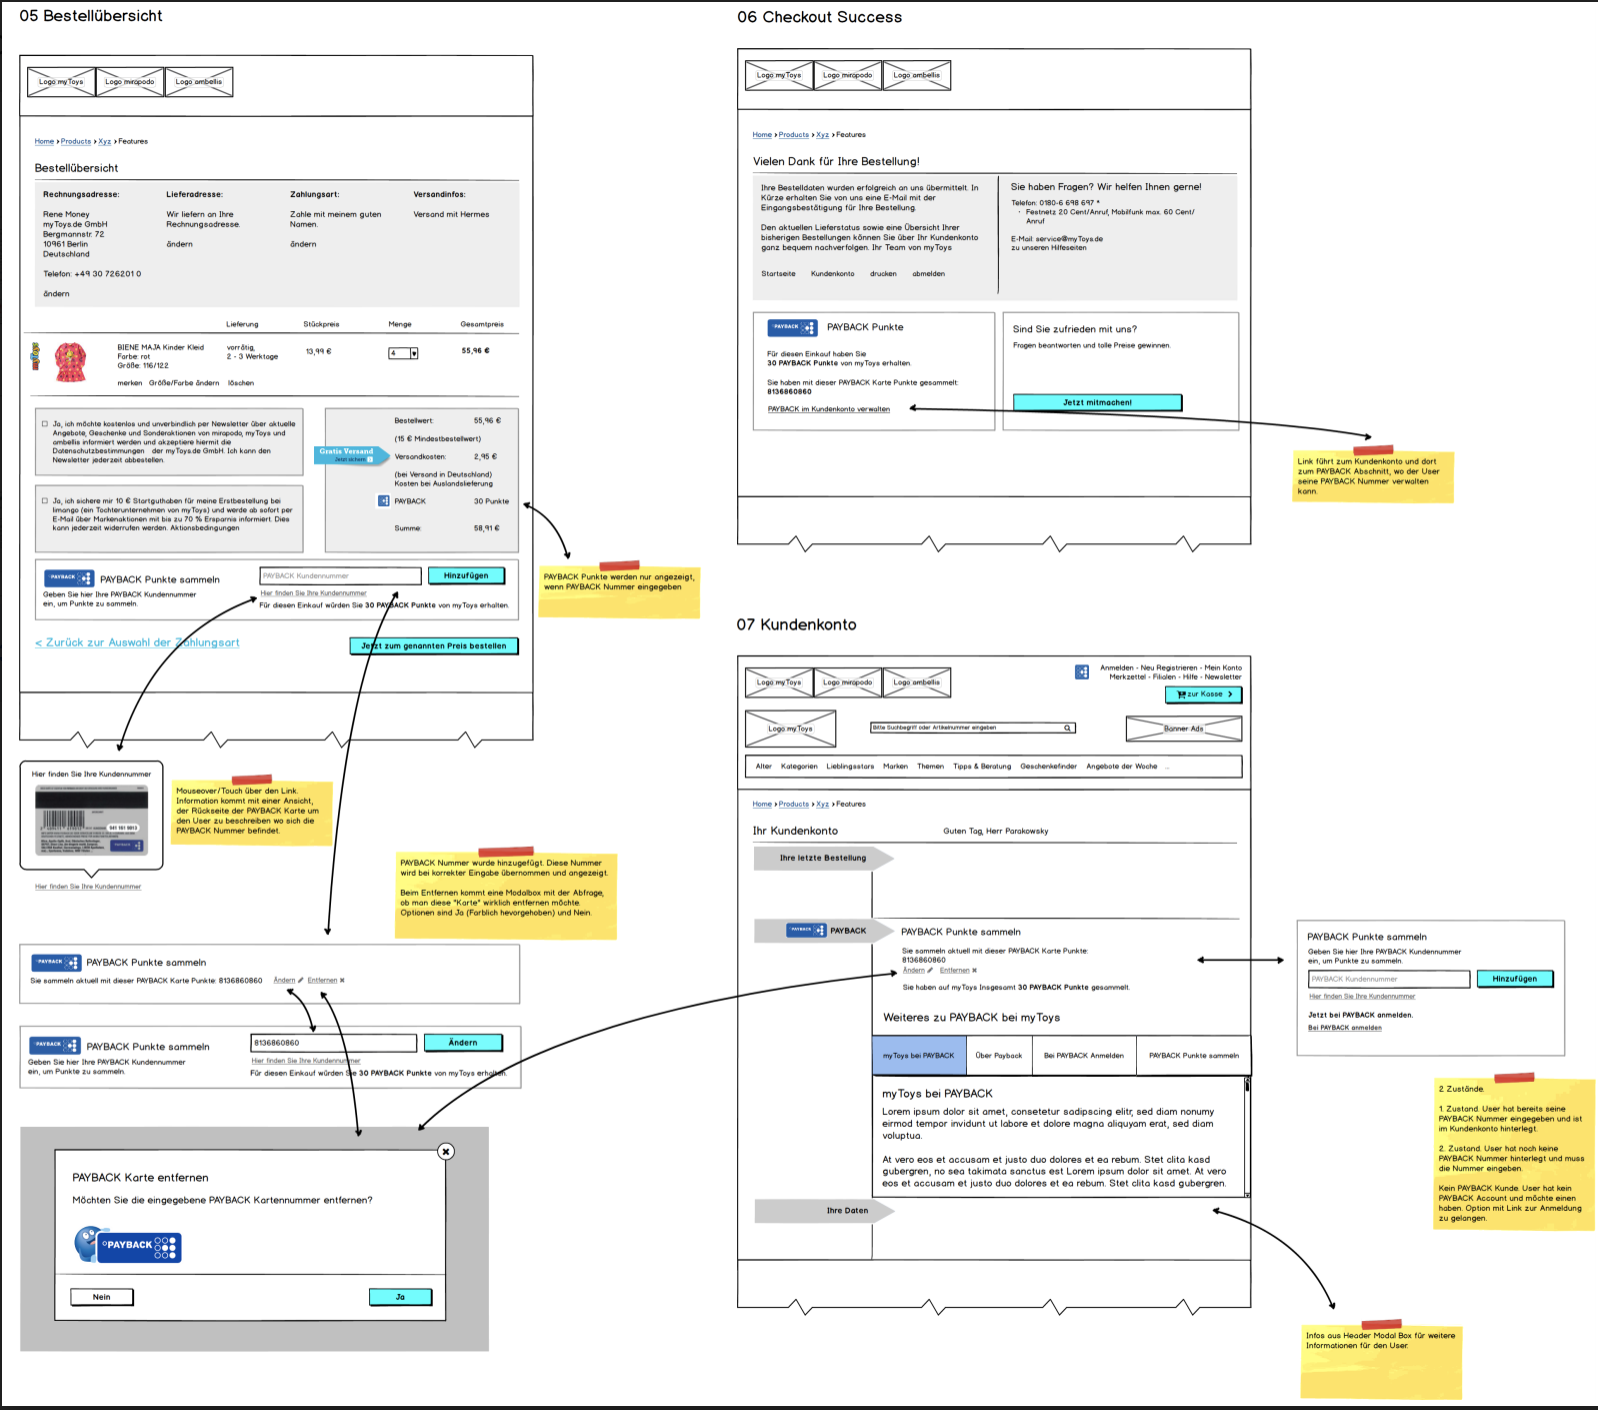Close the PAYBACK Karte entfernen modal
Image resolution: width=1598 pixels, height=1410 pixels.
446,1151
